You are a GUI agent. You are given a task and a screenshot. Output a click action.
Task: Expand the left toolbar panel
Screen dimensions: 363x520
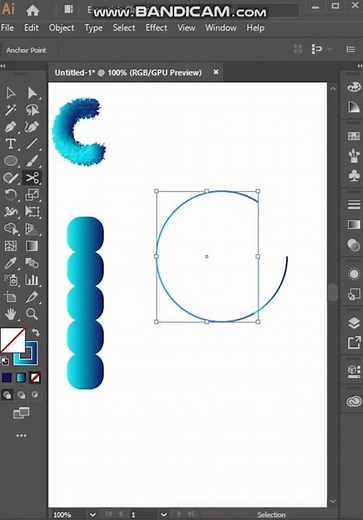tap(3, 66)
